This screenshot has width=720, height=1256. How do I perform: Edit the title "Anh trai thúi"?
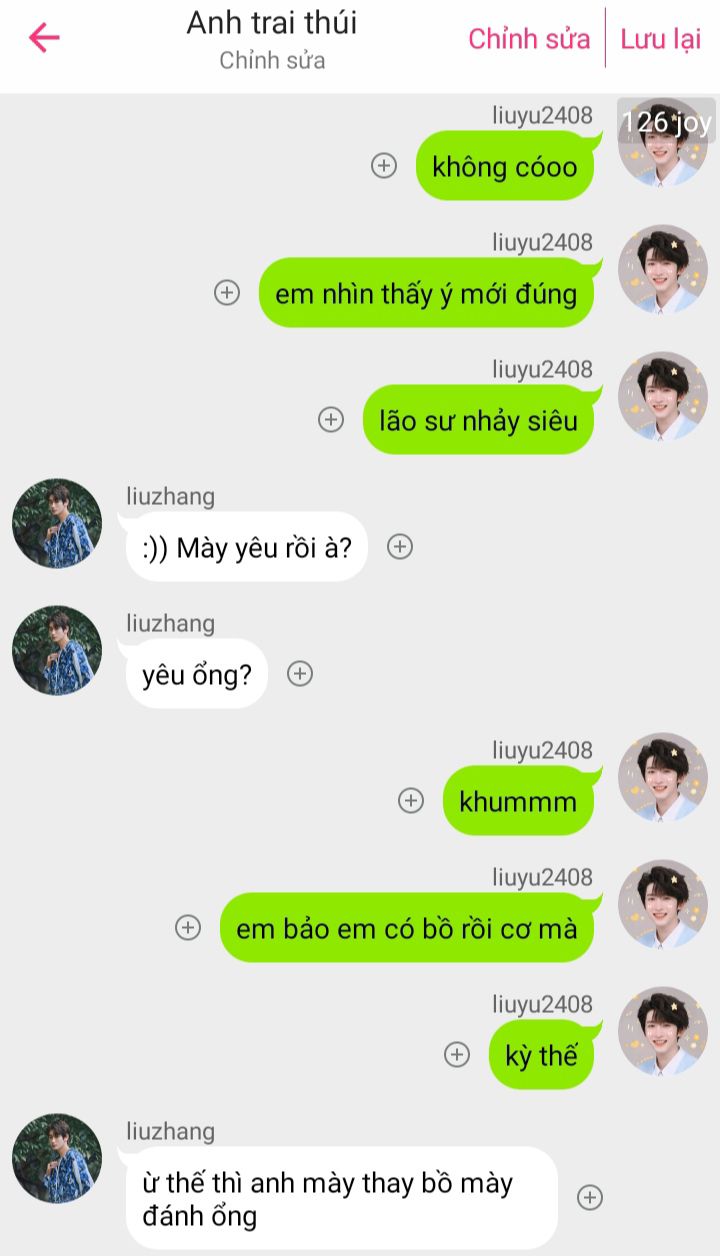pos(272,23)
